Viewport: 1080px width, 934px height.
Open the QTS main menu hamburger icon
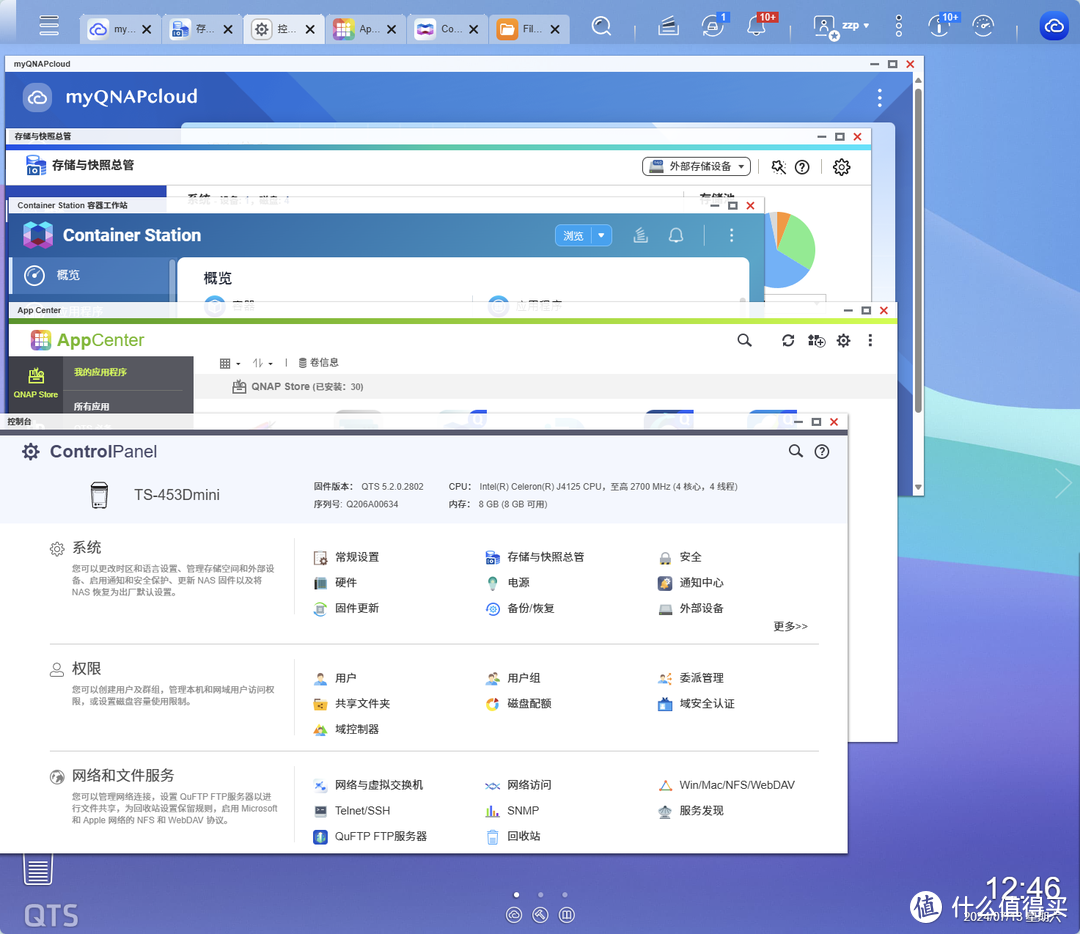49,27
